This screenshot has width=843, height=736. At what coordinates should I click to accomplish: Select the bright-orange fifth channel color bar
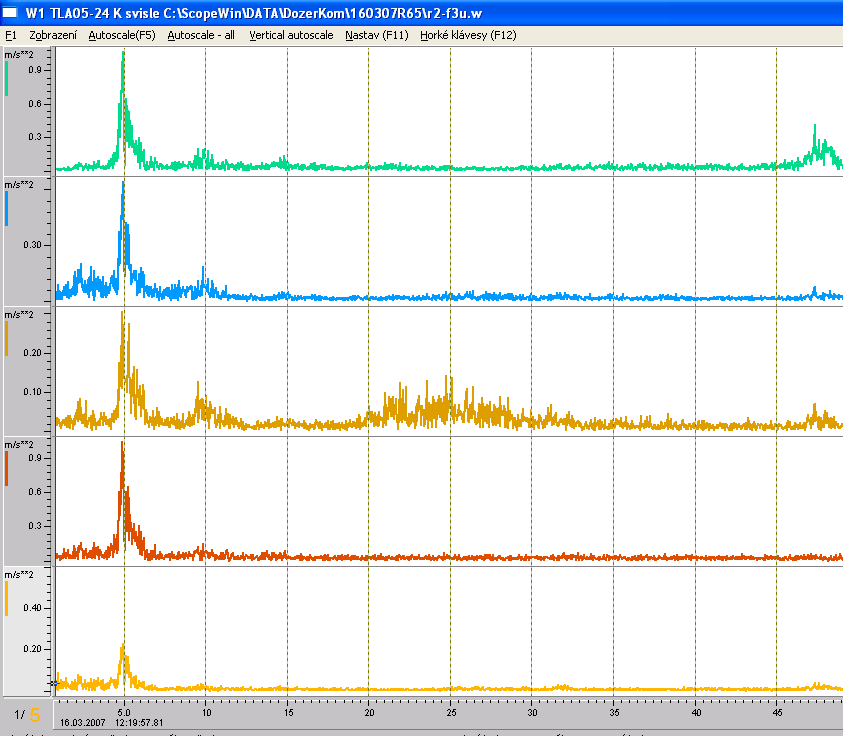pos(6,598)
